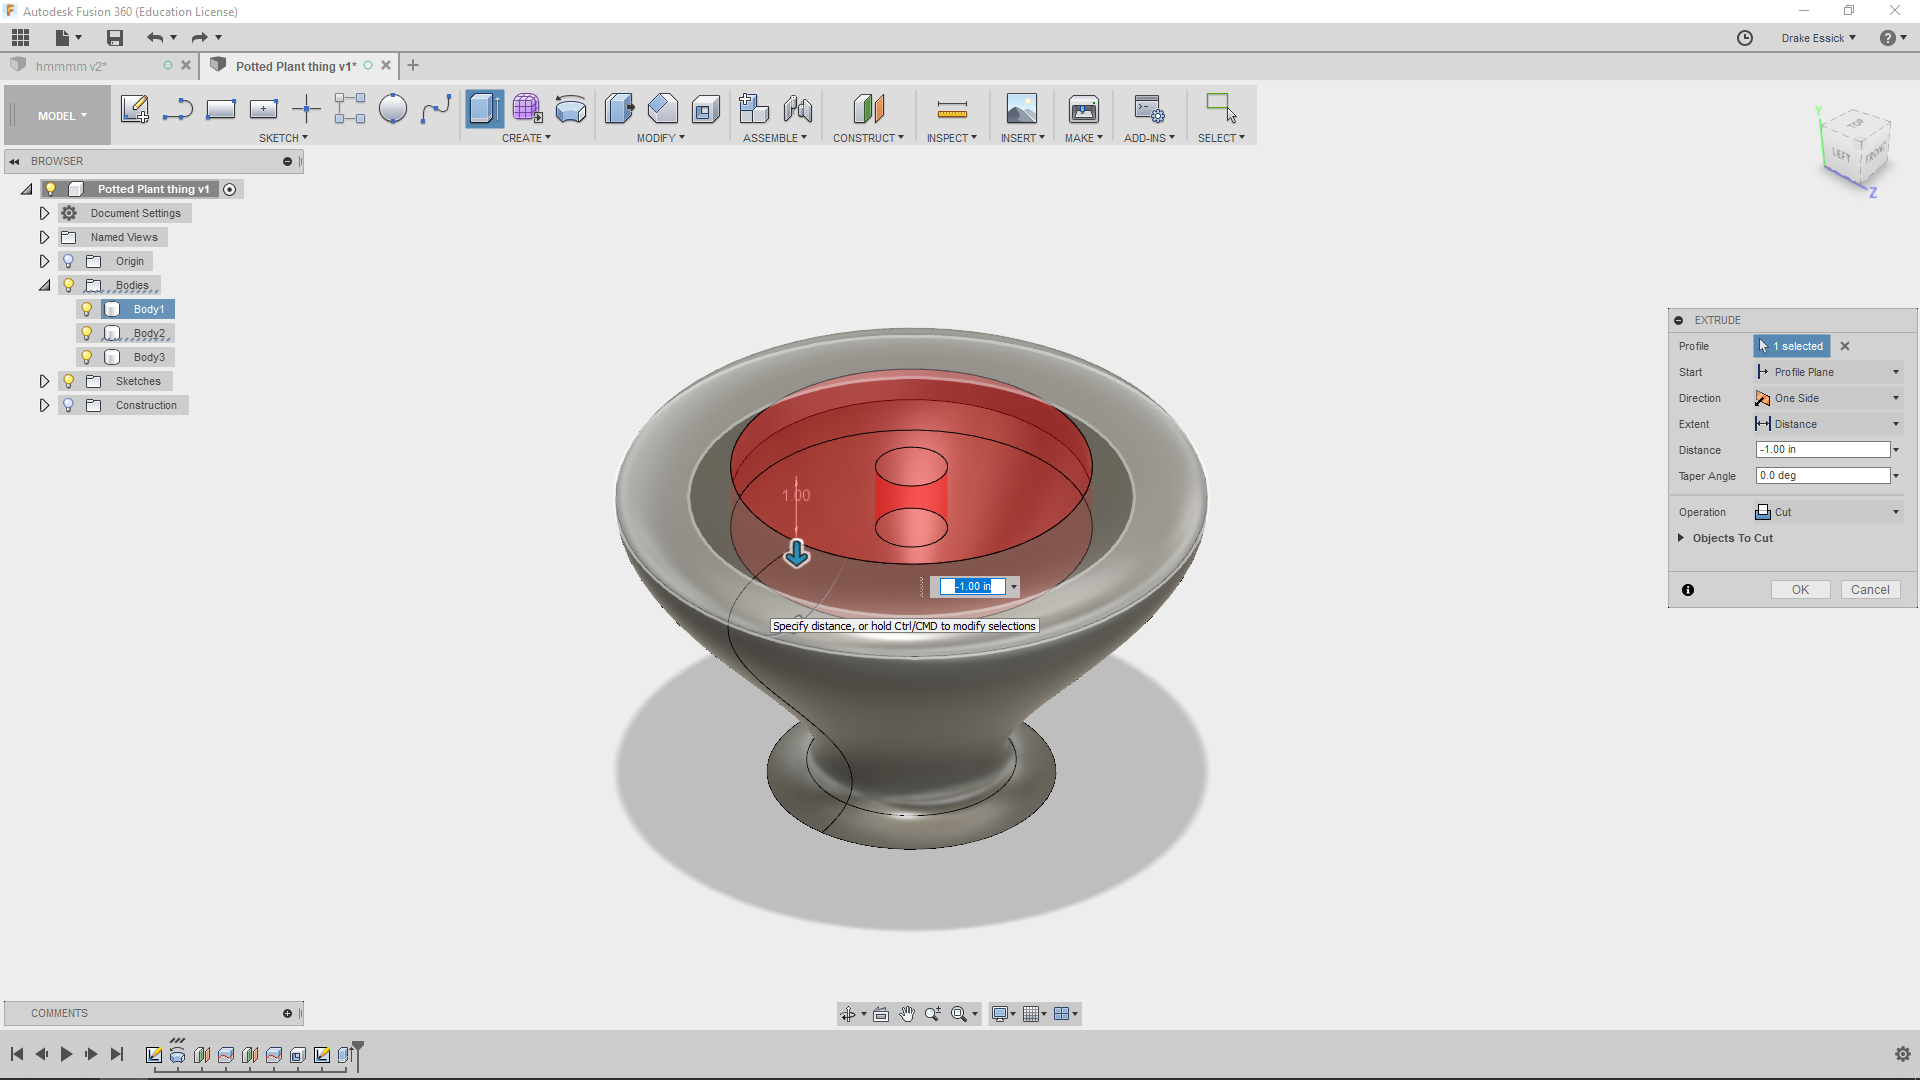Expand the Document Settings node
The width and height of the screenshot is (1920, 1080).
[45, 212]
